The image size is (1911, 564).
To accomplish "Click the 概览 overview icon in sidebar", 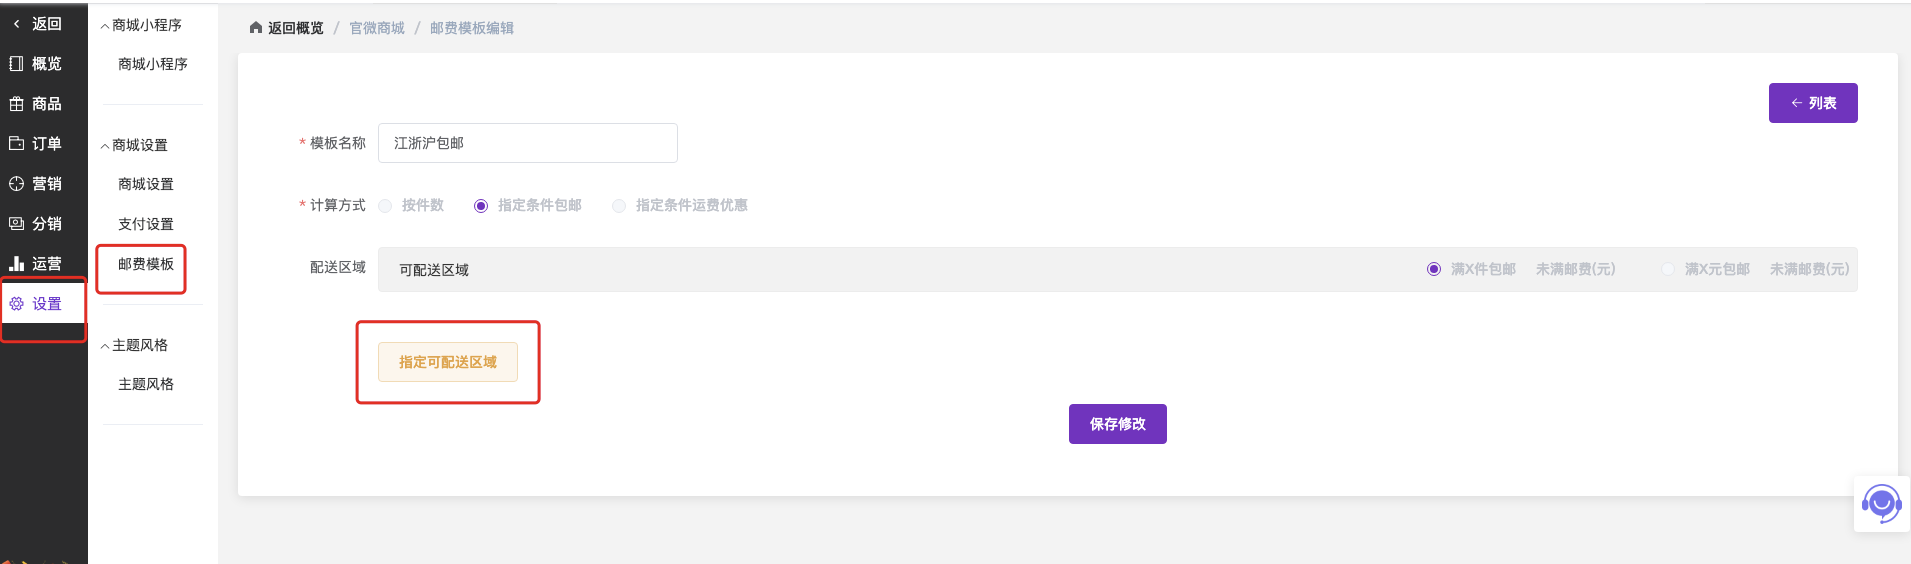I will click(16, 64).
